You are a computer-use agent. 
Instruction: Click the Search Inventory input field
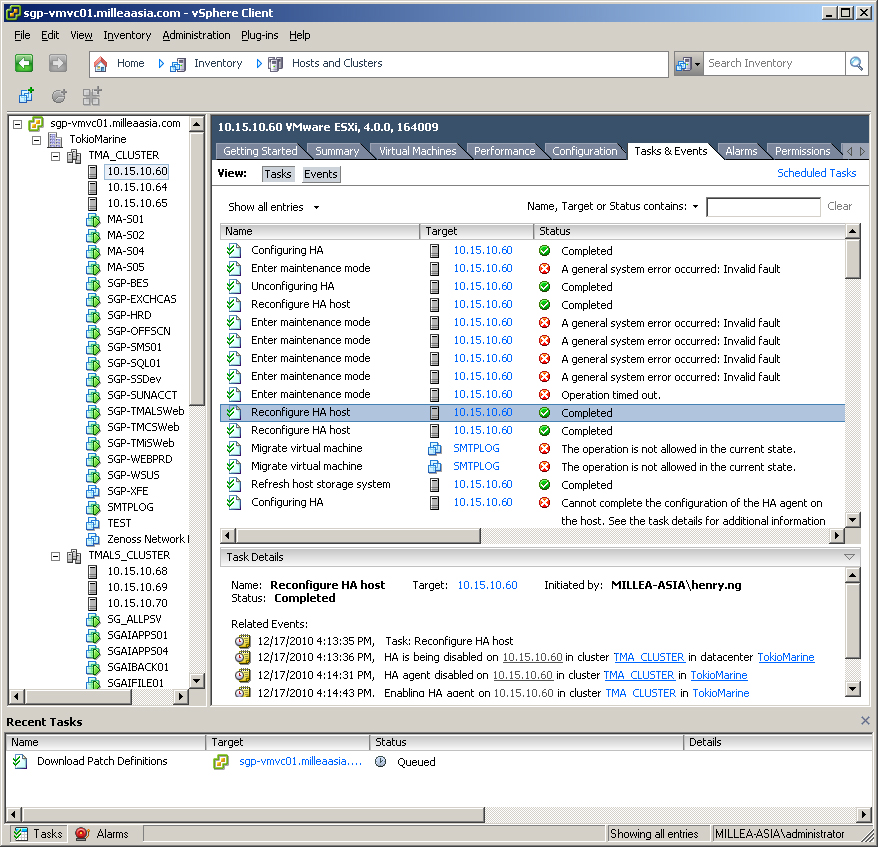pyautogui.click(x=774, y=63)
